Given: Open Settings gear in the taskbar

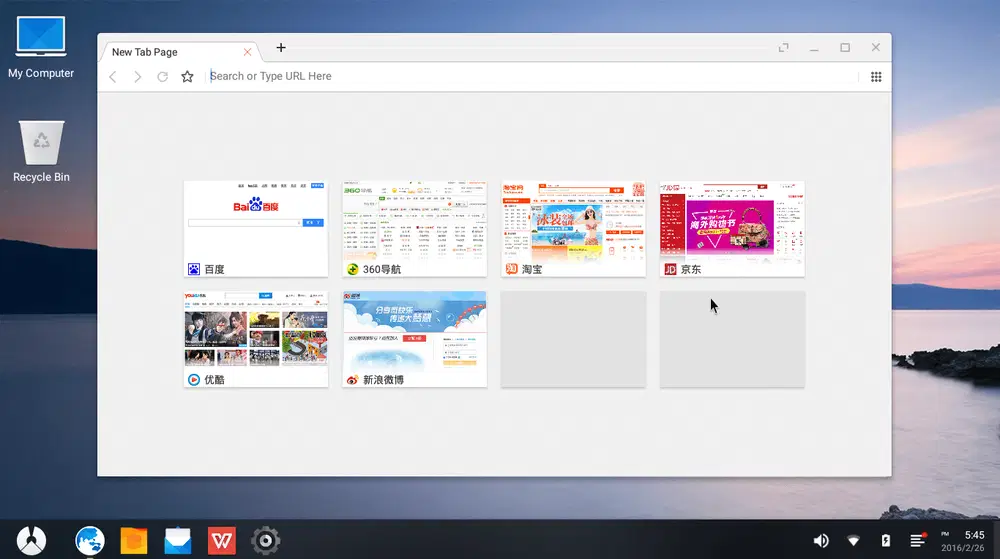Looking at the screenshot, I should coord(266,541).
